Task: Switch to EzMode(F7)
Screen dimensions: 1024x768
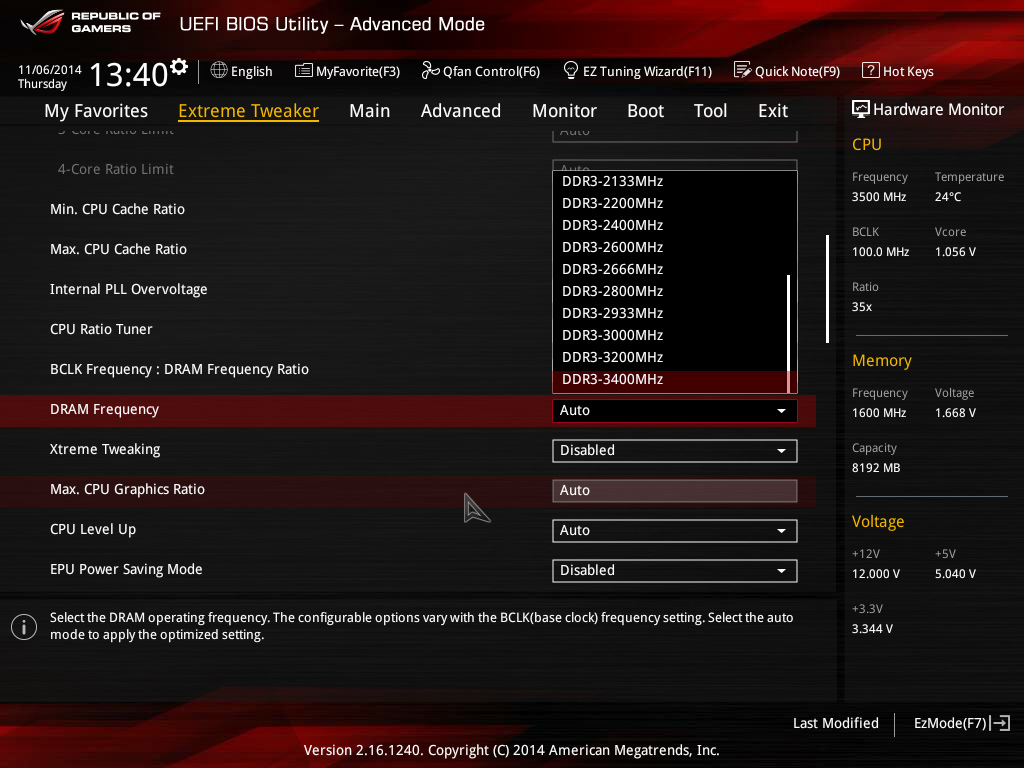Action: click(x=961, y=723)
